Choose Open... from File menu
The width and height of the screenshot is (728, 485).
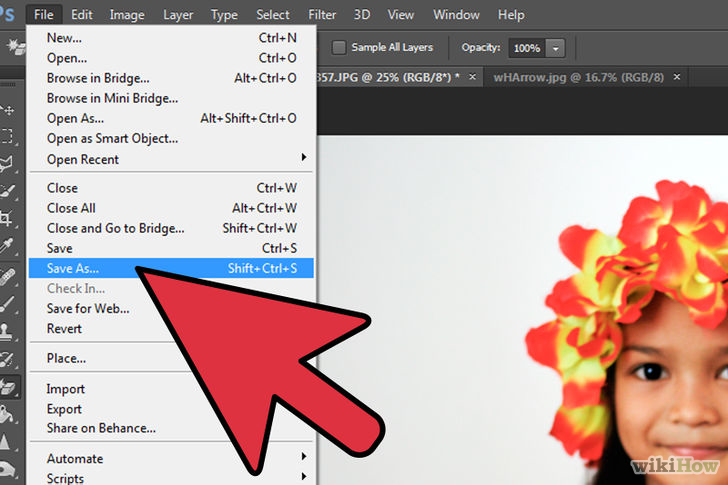[171, 58]
